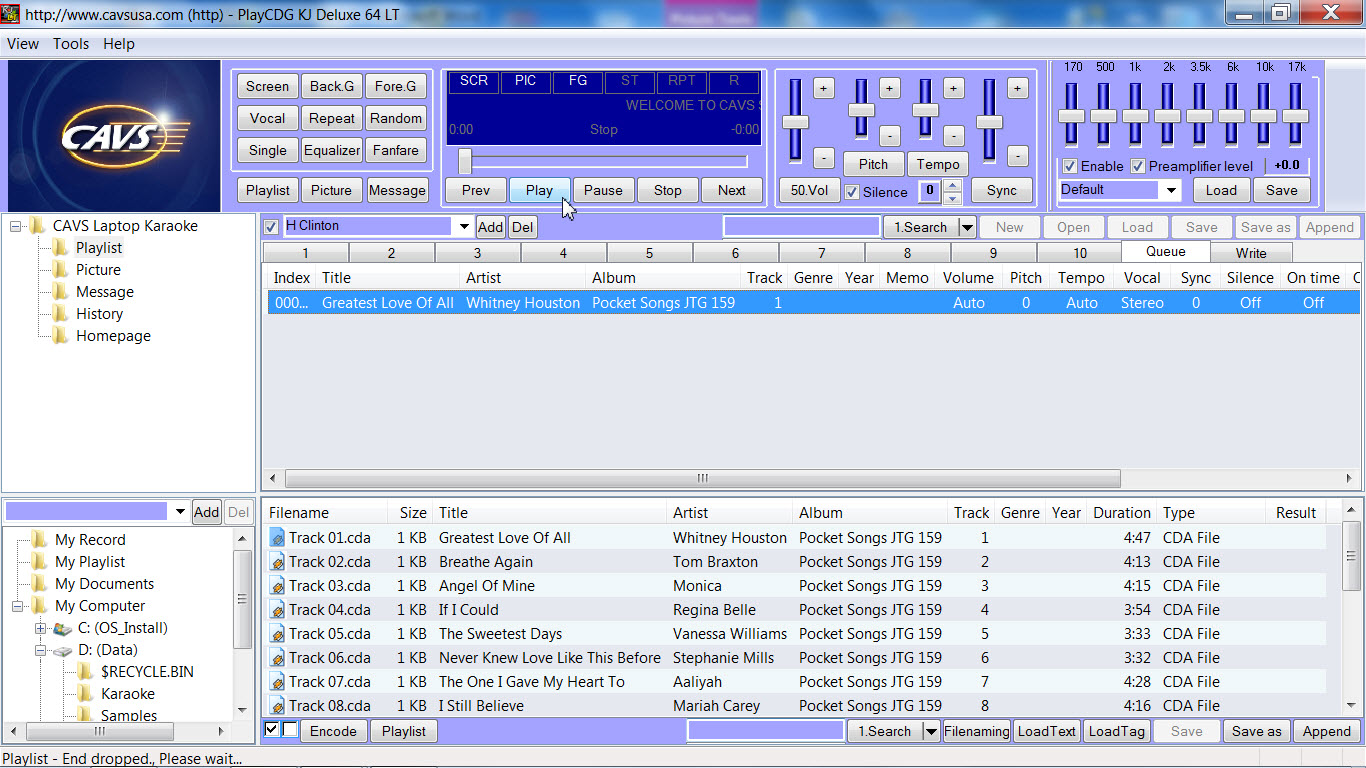Image resolution: width=1366 pixels, height=768 pixels.
Task: Click the Play button
Action: click(x=539, y=190)
